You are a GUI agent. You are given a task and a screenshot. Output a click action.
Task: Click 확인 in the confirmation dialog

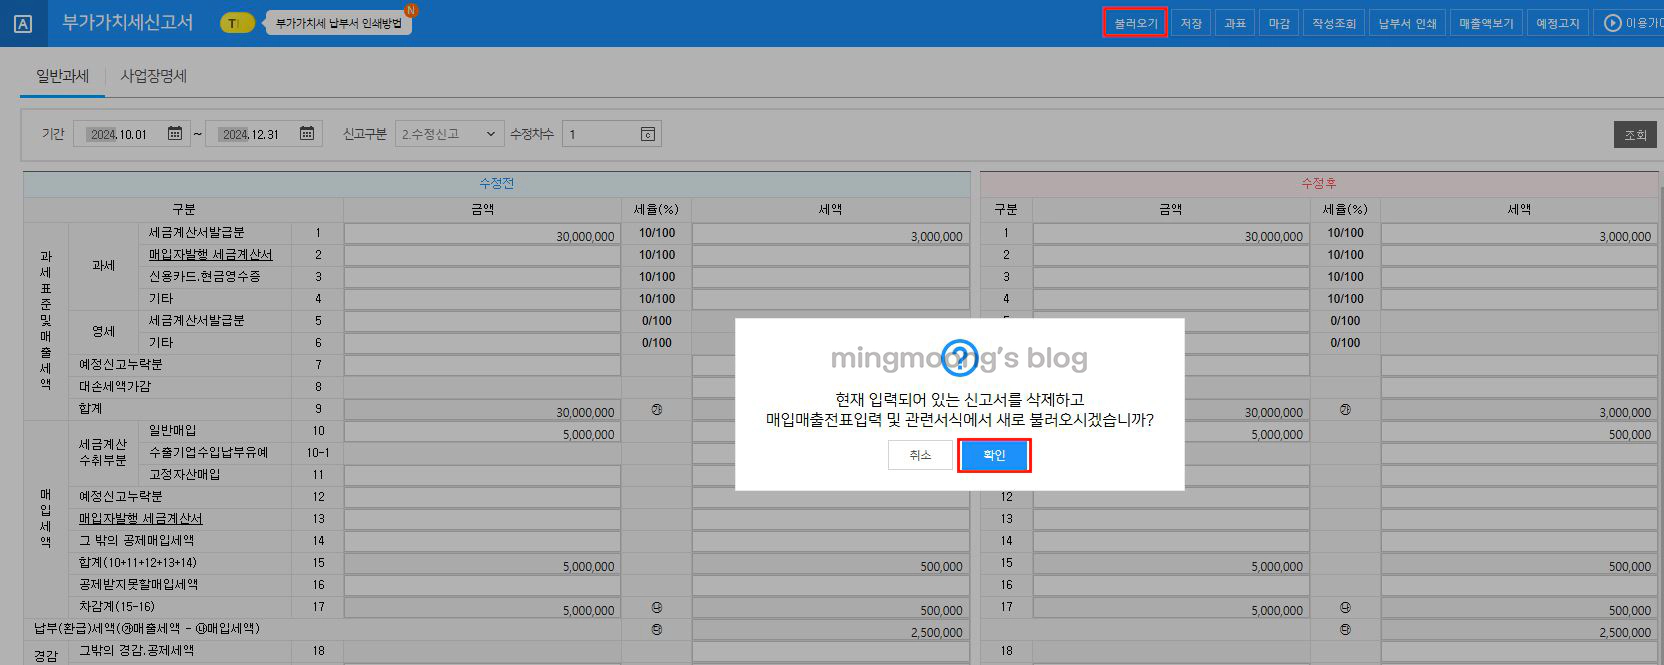994,455
